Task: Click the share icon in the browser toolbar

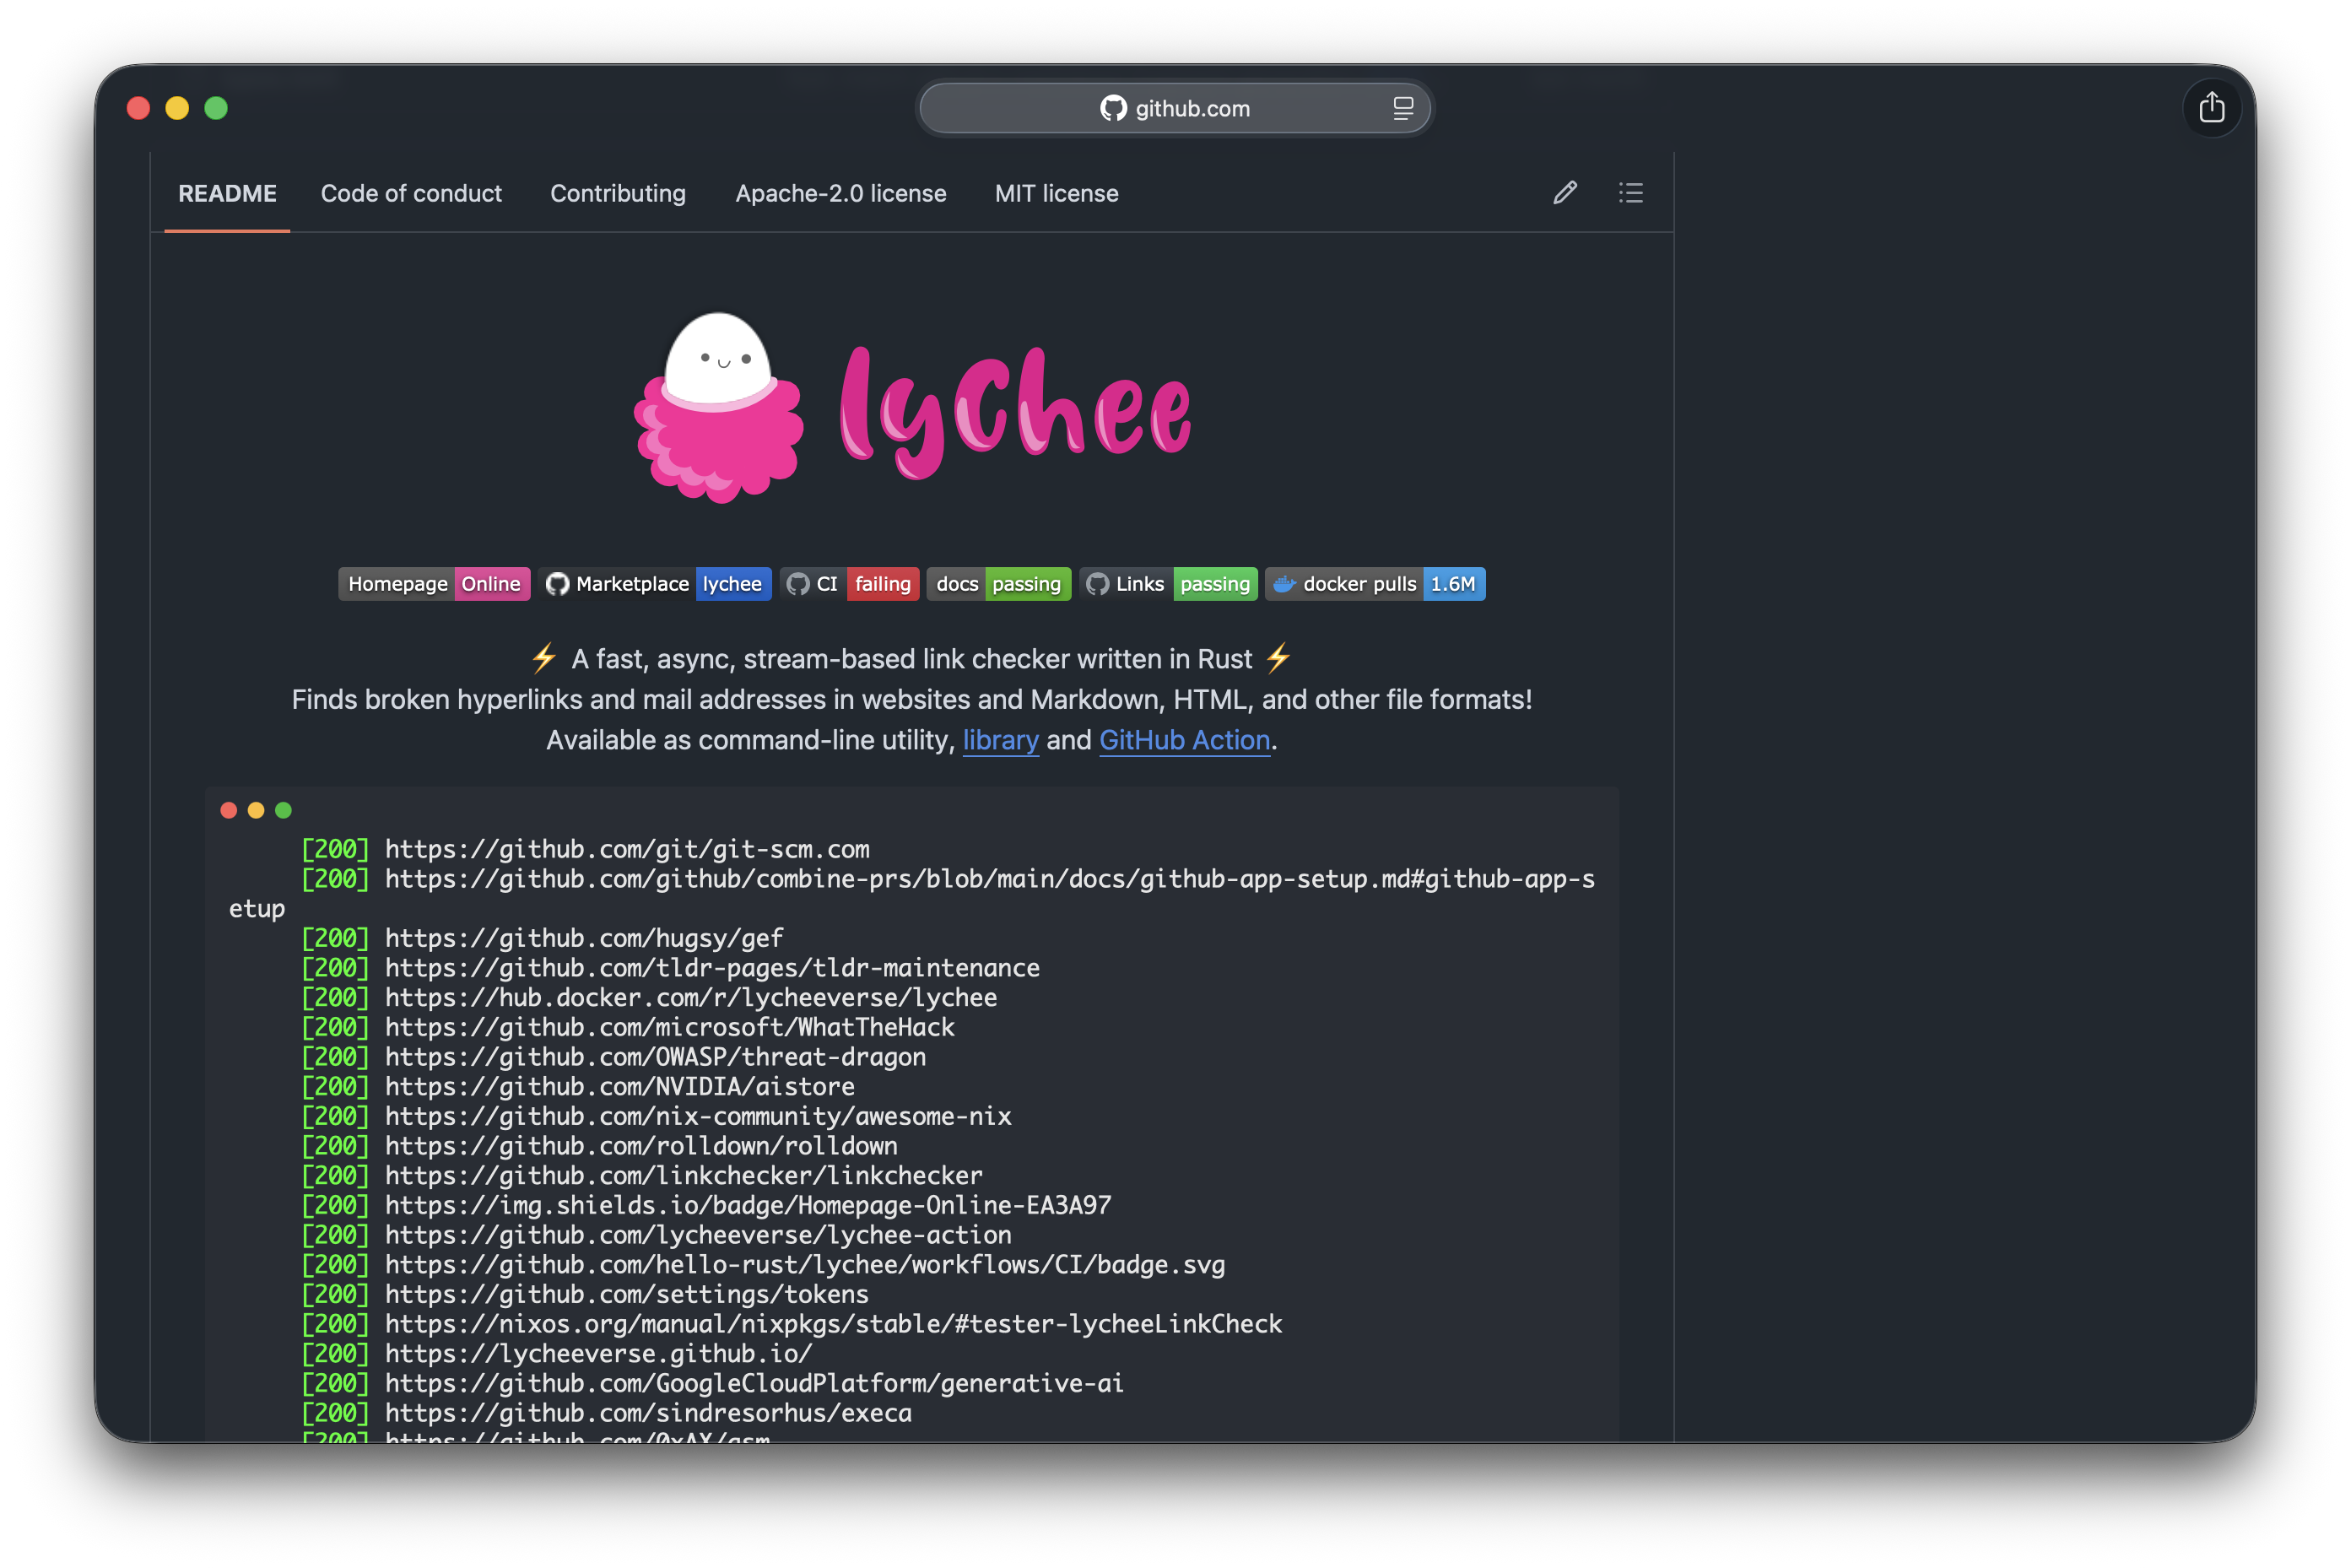Action: (x=2211, y=107)
